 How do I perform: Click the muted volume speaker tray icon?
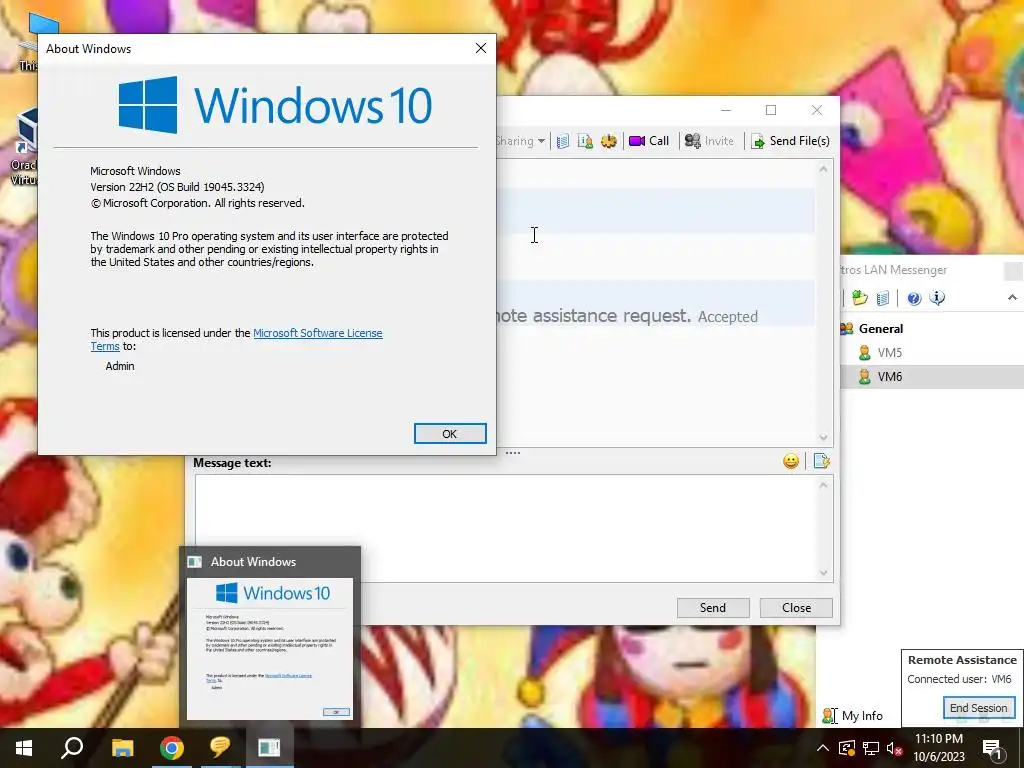(895, 748)
